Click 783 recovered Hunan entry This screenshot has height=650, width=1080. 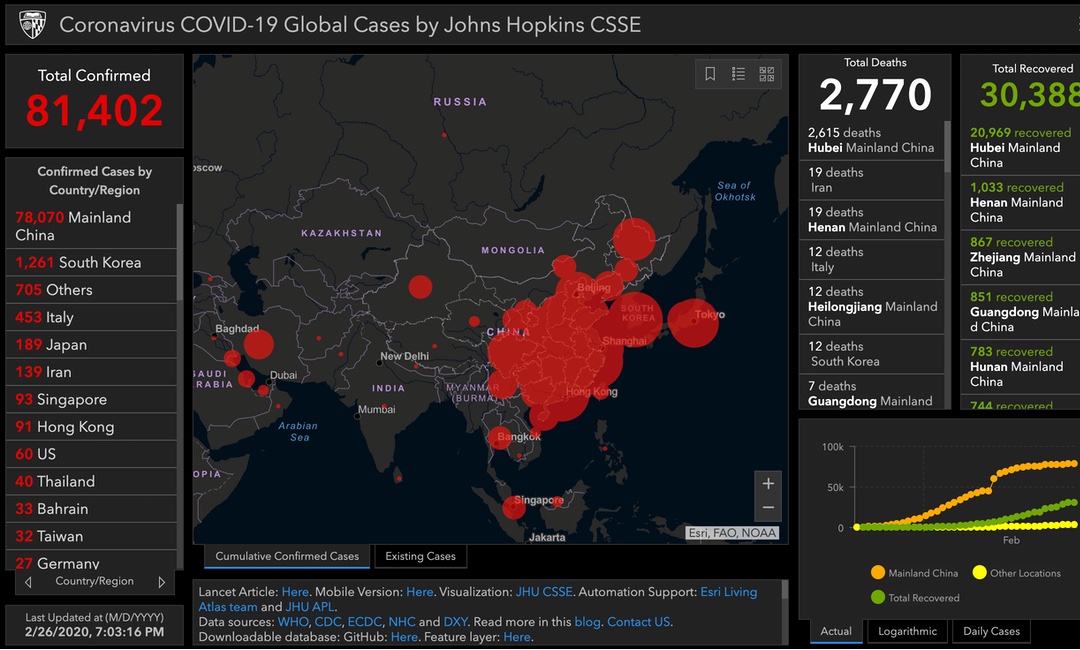pyautogui.click(x=1021, y=367)
